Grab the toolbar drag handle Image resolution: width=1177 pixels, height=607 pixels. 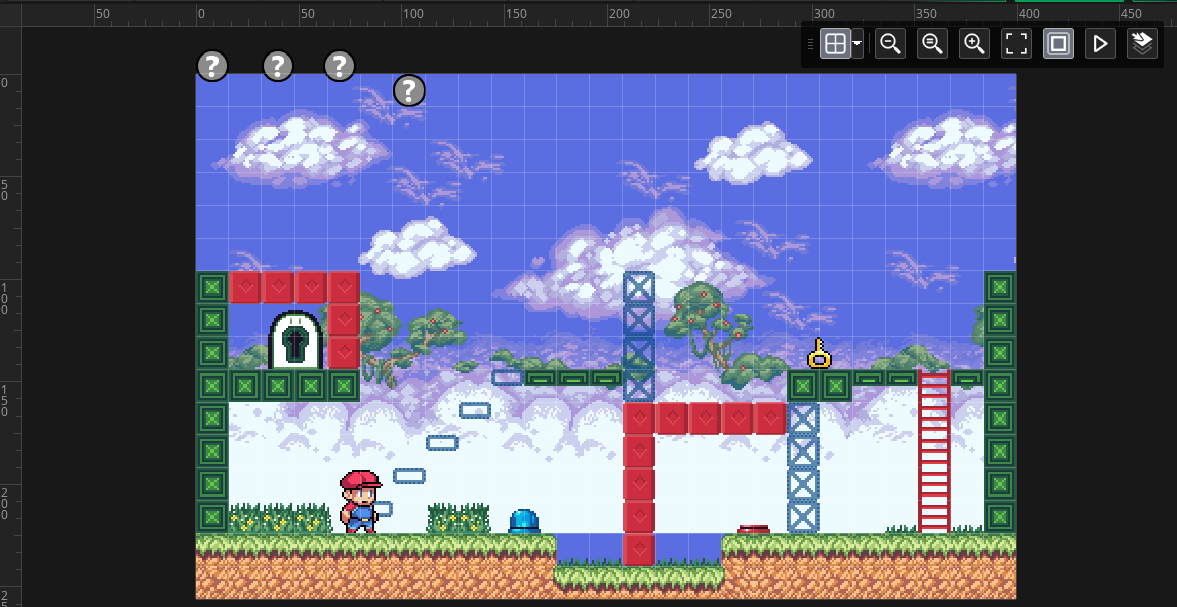click(811, 44)
